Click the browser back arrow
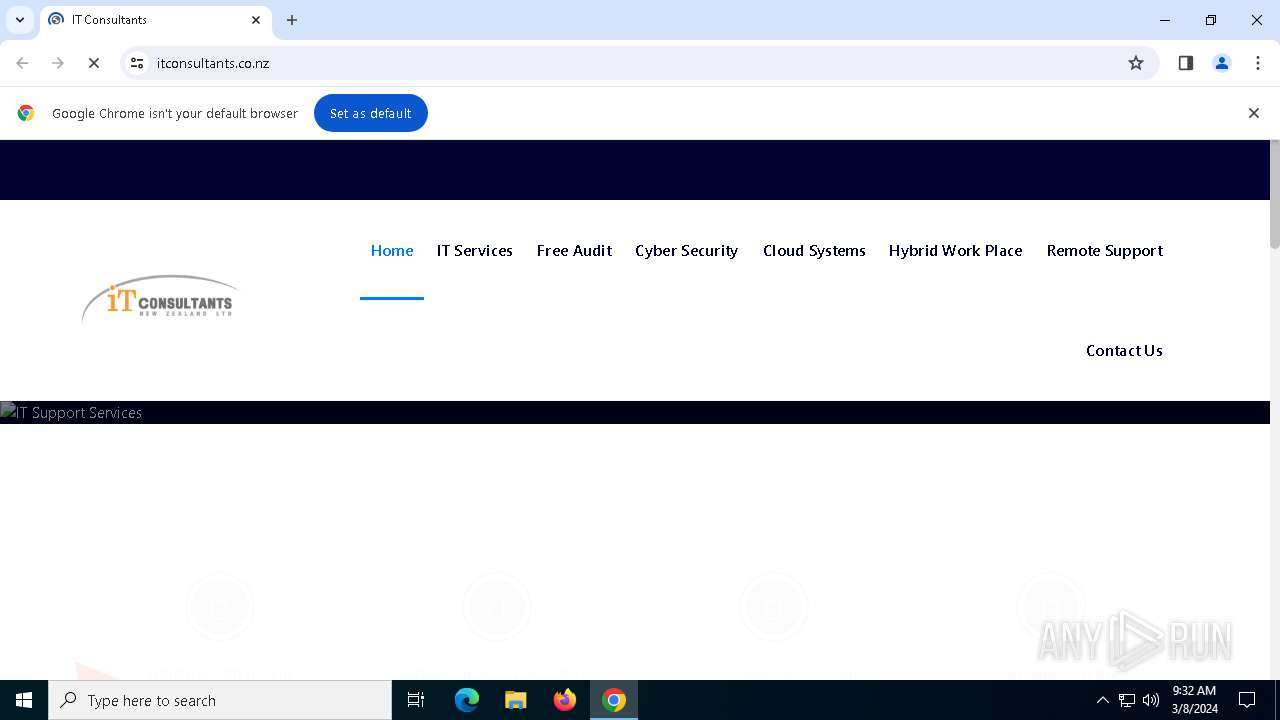 (22, 63)
